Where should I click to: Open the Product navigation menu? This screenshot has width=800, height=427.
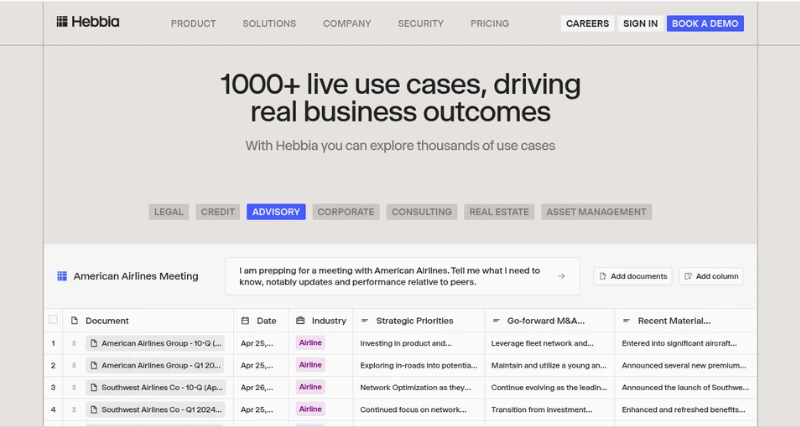point(193,23)
